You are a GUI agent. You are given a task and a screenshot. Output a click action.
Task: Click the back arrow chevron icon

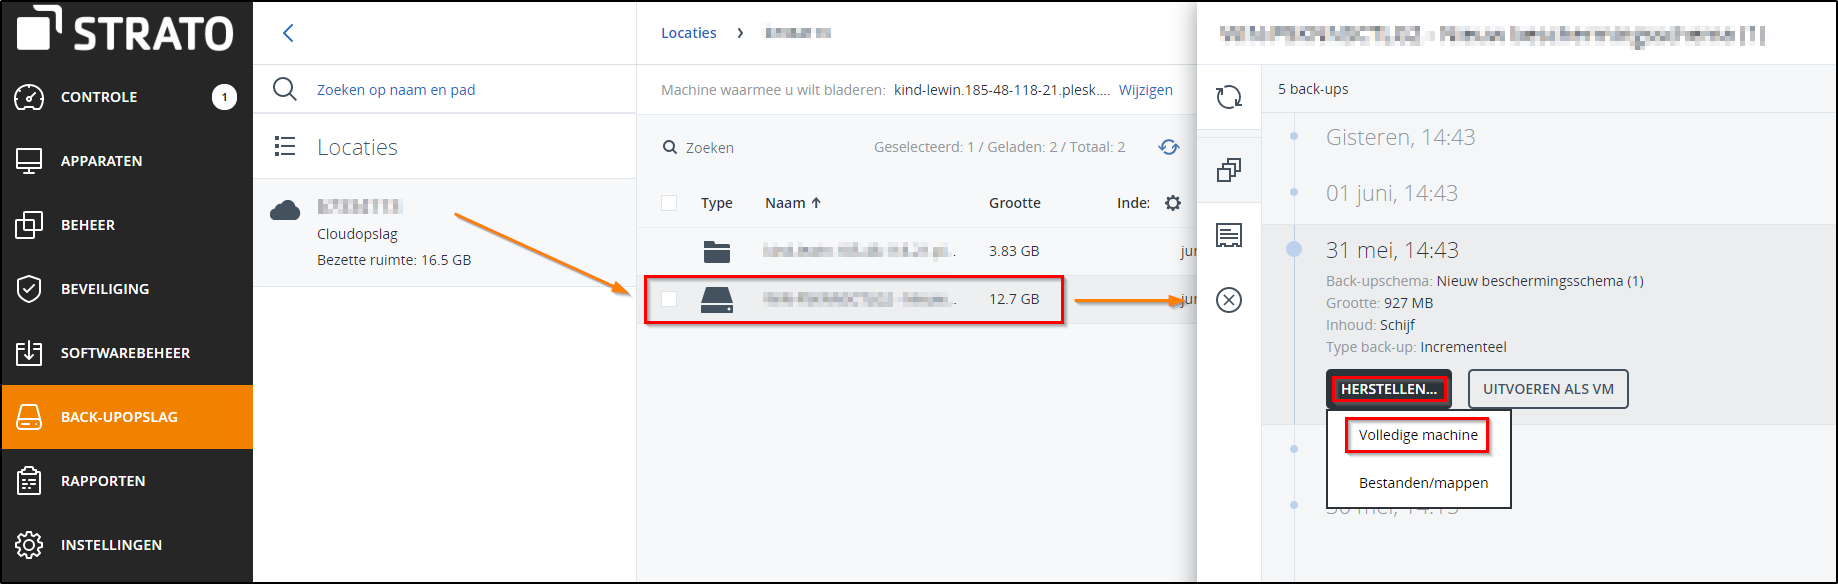point(288,33)
